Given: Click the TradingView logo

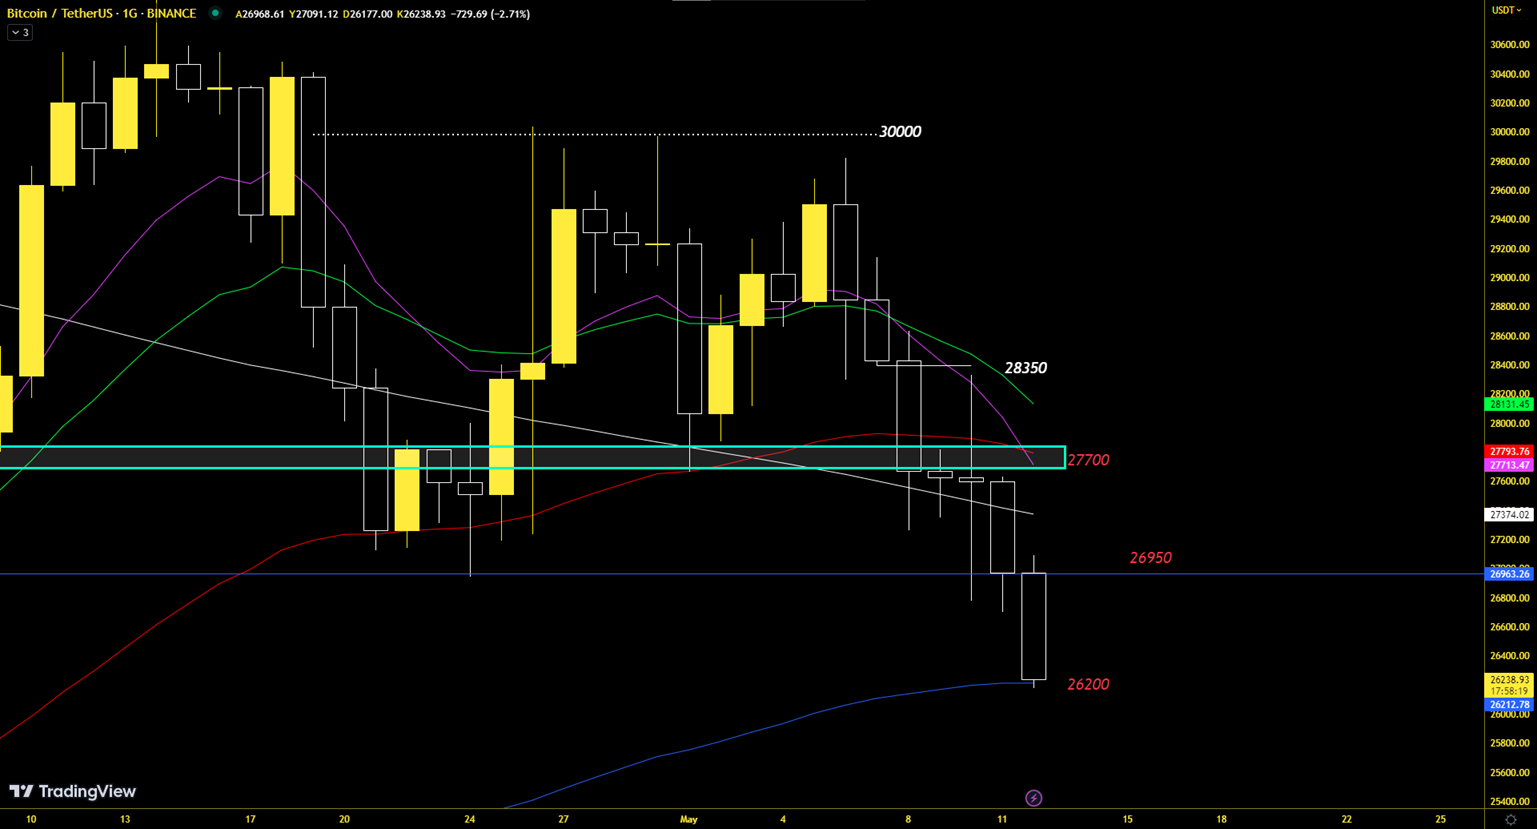Looking at the screenshot, I should 73,791.
